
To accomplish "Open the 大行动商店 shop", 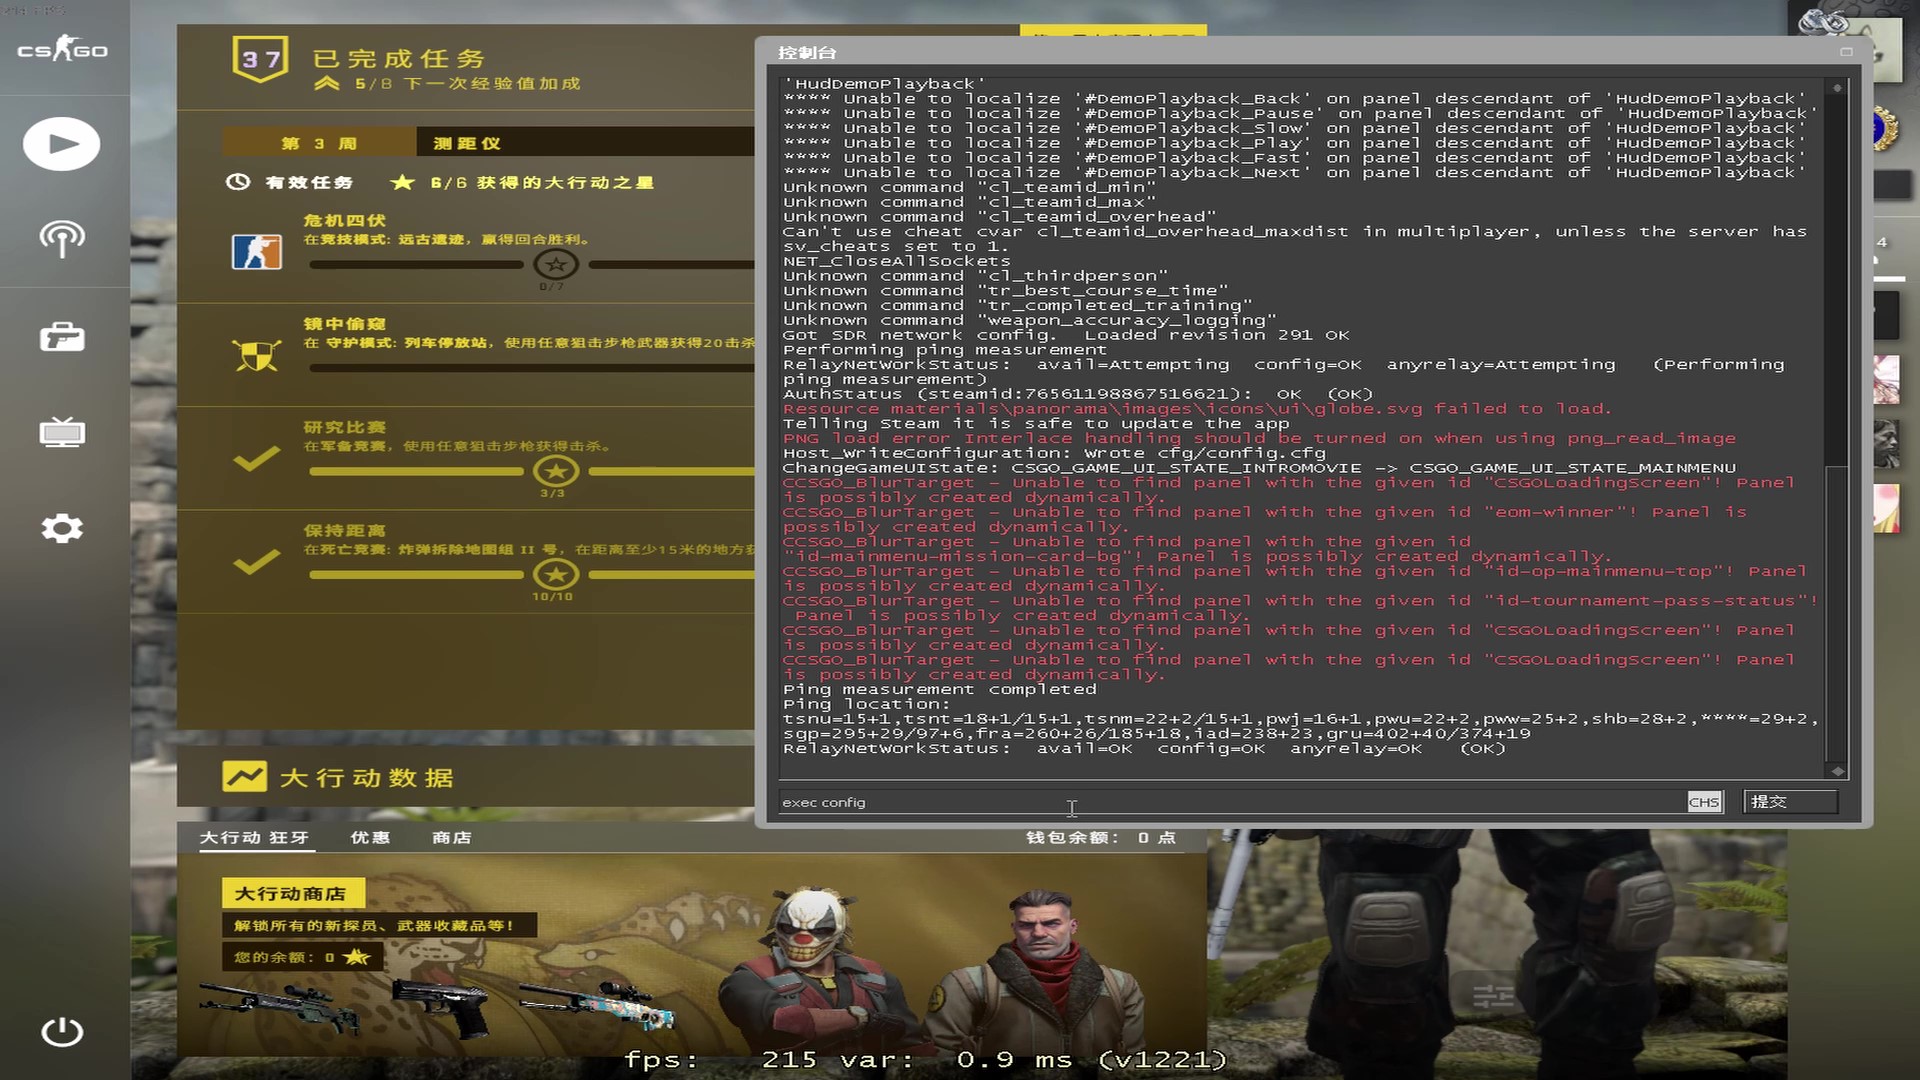I will coord(293,892).
